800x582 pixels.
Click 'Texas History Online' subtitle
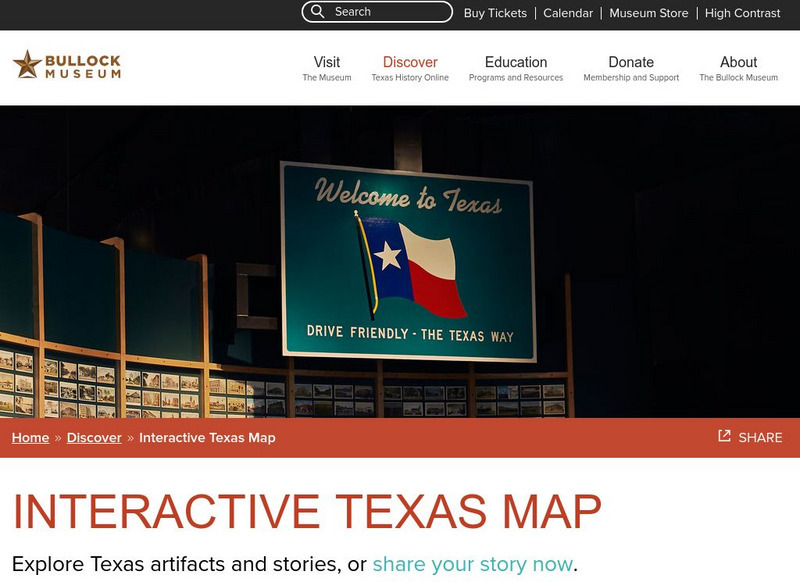[x=410, y=78]
